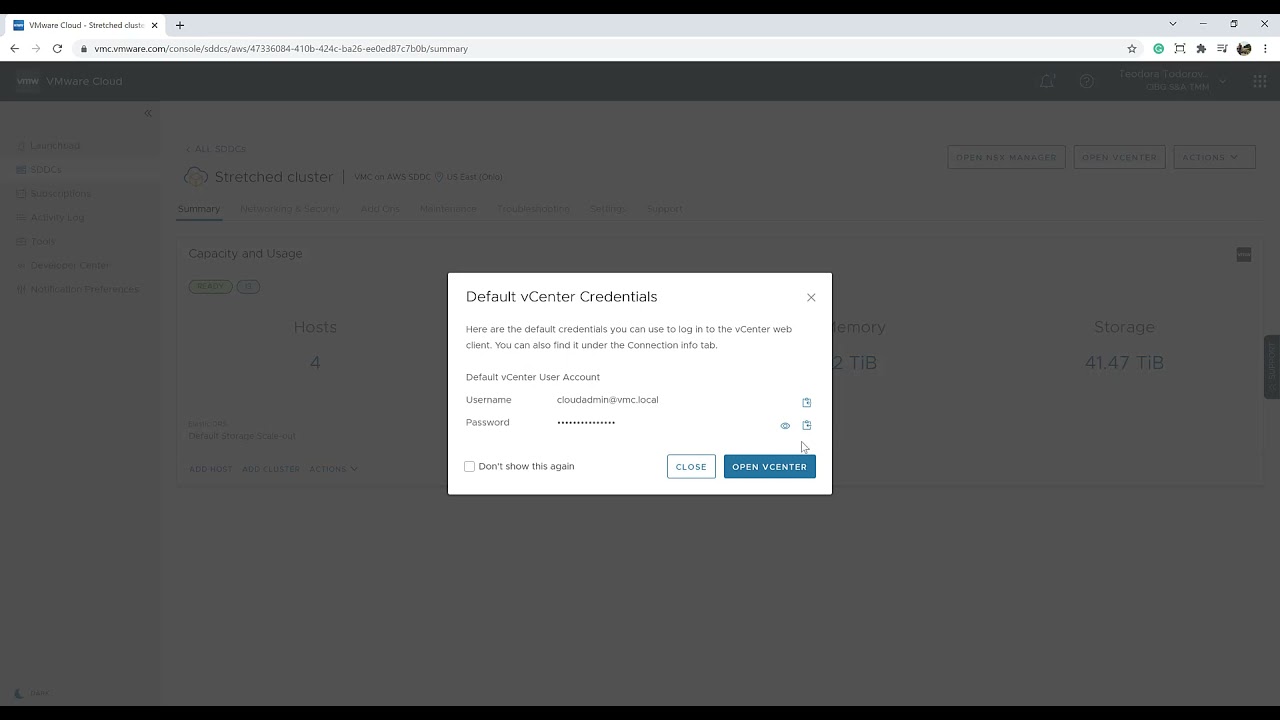Viewport: 1280px width, 720px height.
Task: View site information via the lock icon
Action: pyautogui.click(x=85, y=48)
